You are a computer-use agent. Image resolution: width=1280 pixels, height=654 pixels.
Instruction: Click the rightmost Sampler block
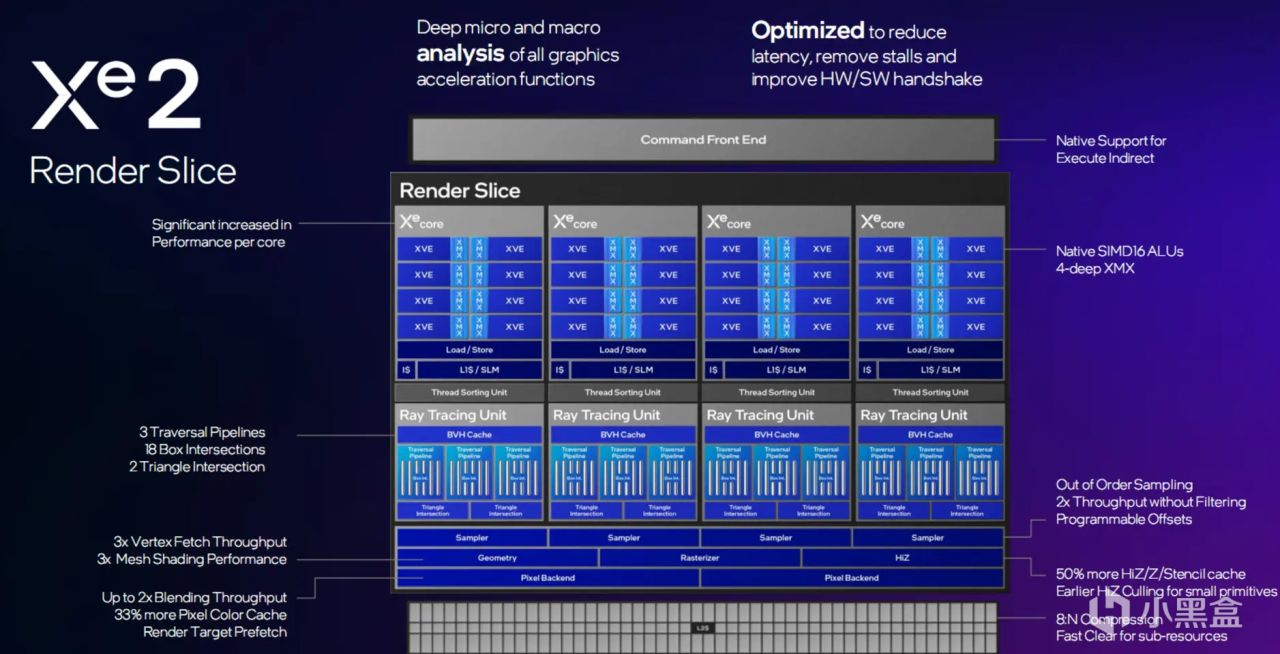point(927,538)
